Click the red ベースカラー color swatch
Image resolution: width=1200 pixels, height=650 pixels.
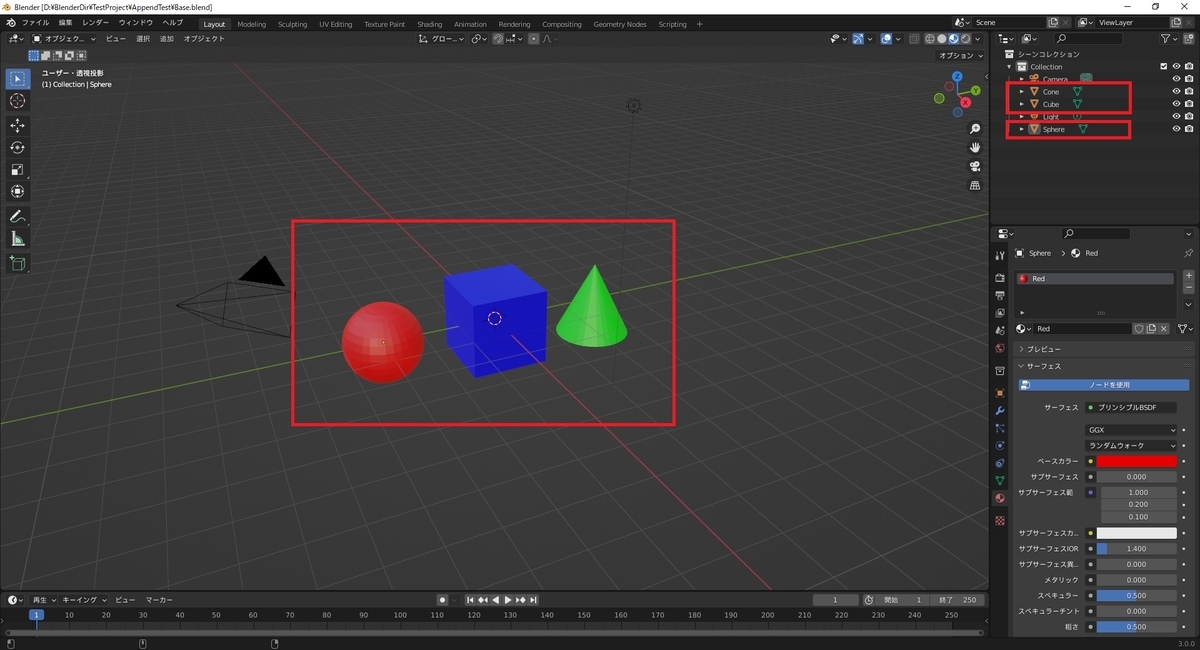pos(1137,462)
